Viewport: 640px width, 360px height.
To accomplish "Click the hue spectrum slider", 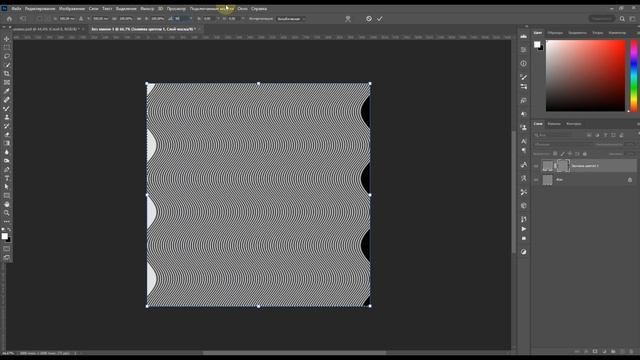I will pyautogui.click(x=634, y=76).
